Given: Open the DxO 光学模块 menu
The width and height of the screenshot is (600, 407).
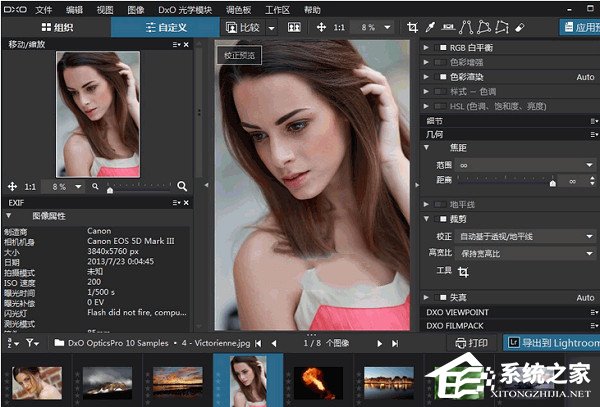Looking at the screenshot, I should click(185, 10).
